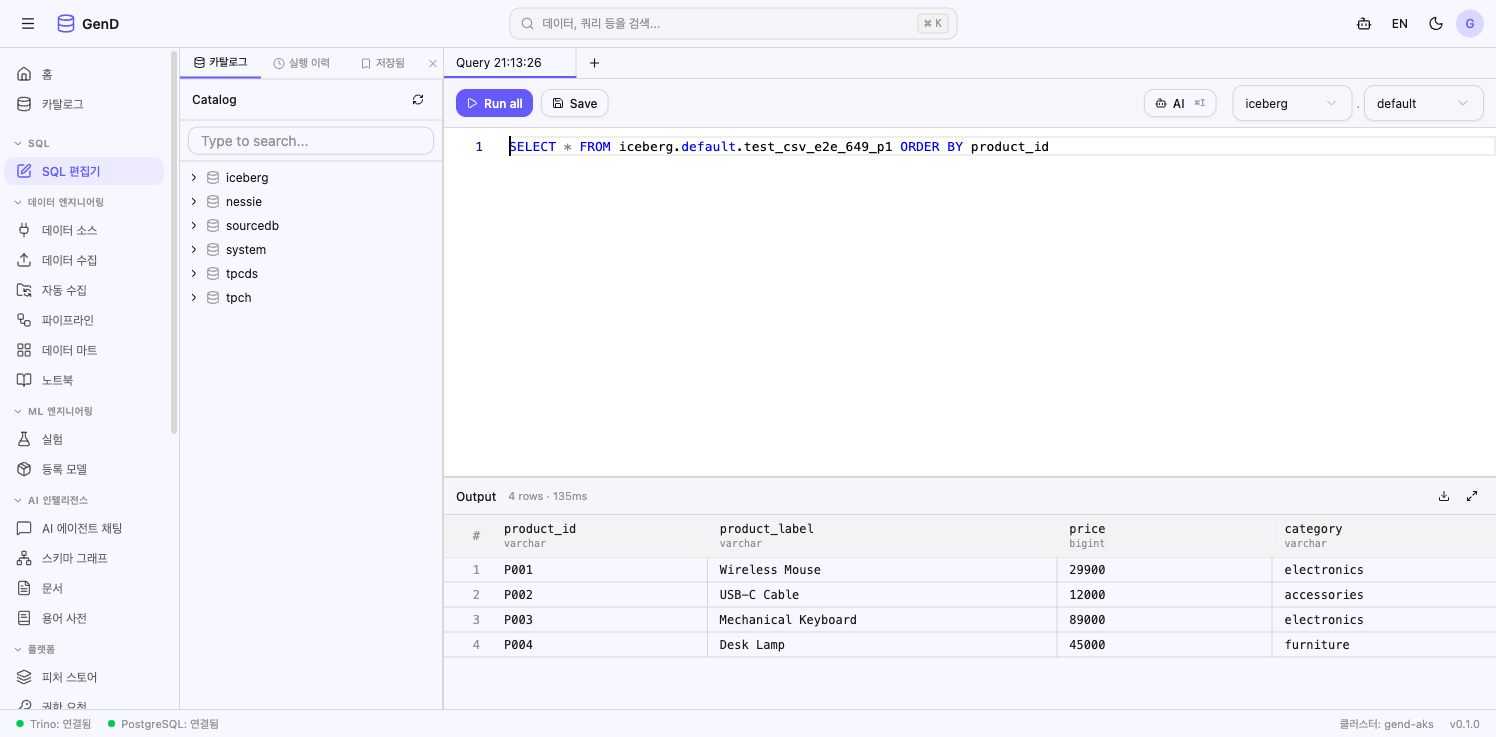
Task: Open the iceberg catalog dropdown
Action: pyautogui.click(x=1292, y=103)
